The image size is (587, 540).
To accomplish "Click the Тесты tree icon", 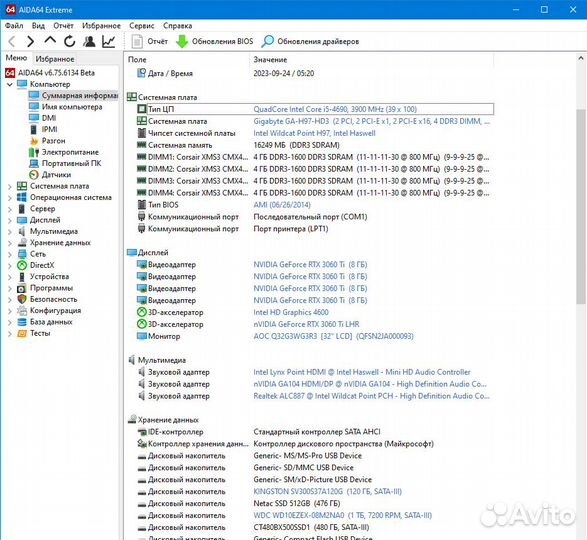I will 22,333.
